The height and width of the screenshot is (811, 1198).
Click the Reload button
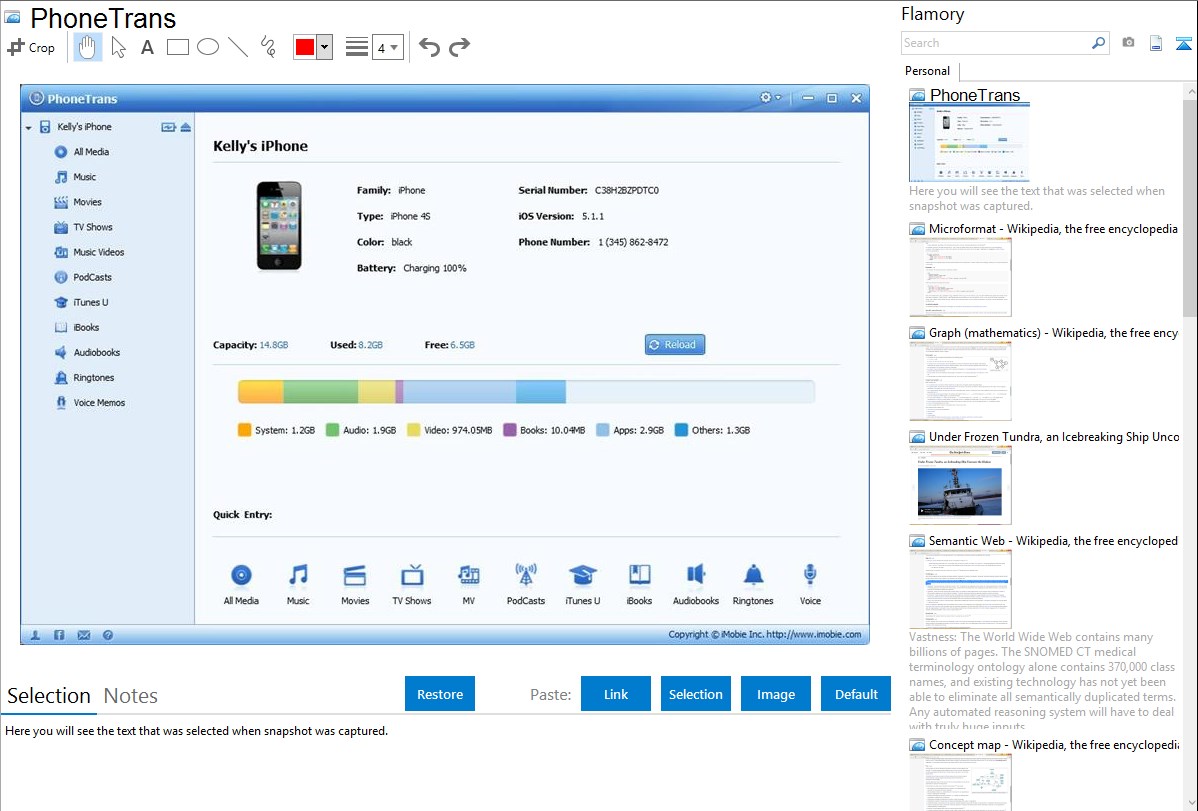click(675, 345)
